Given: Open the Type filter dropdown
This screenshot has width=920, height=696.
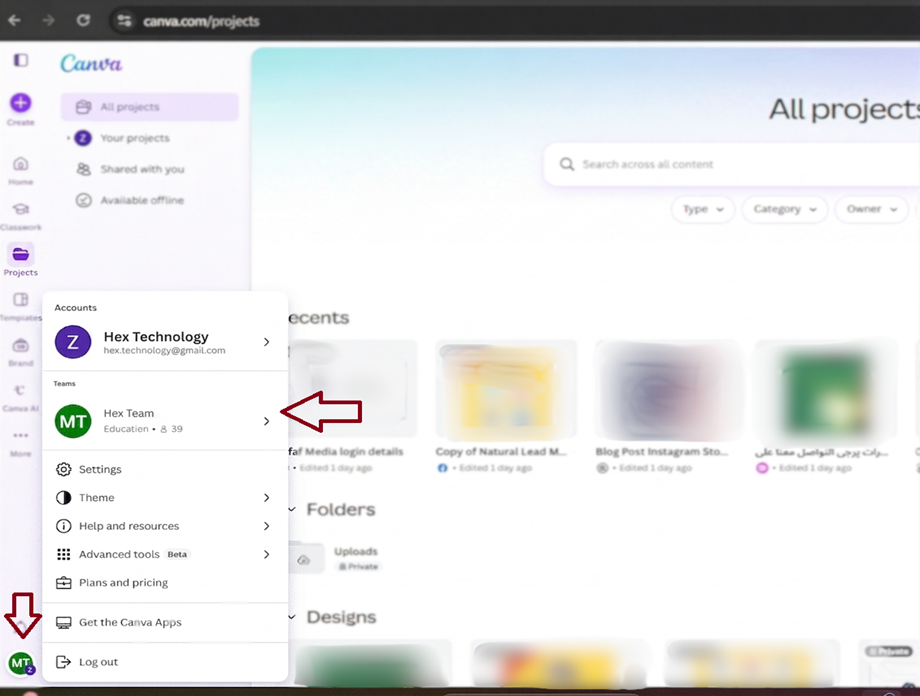Looking at the screenshot, I should (x=704, y=209).
